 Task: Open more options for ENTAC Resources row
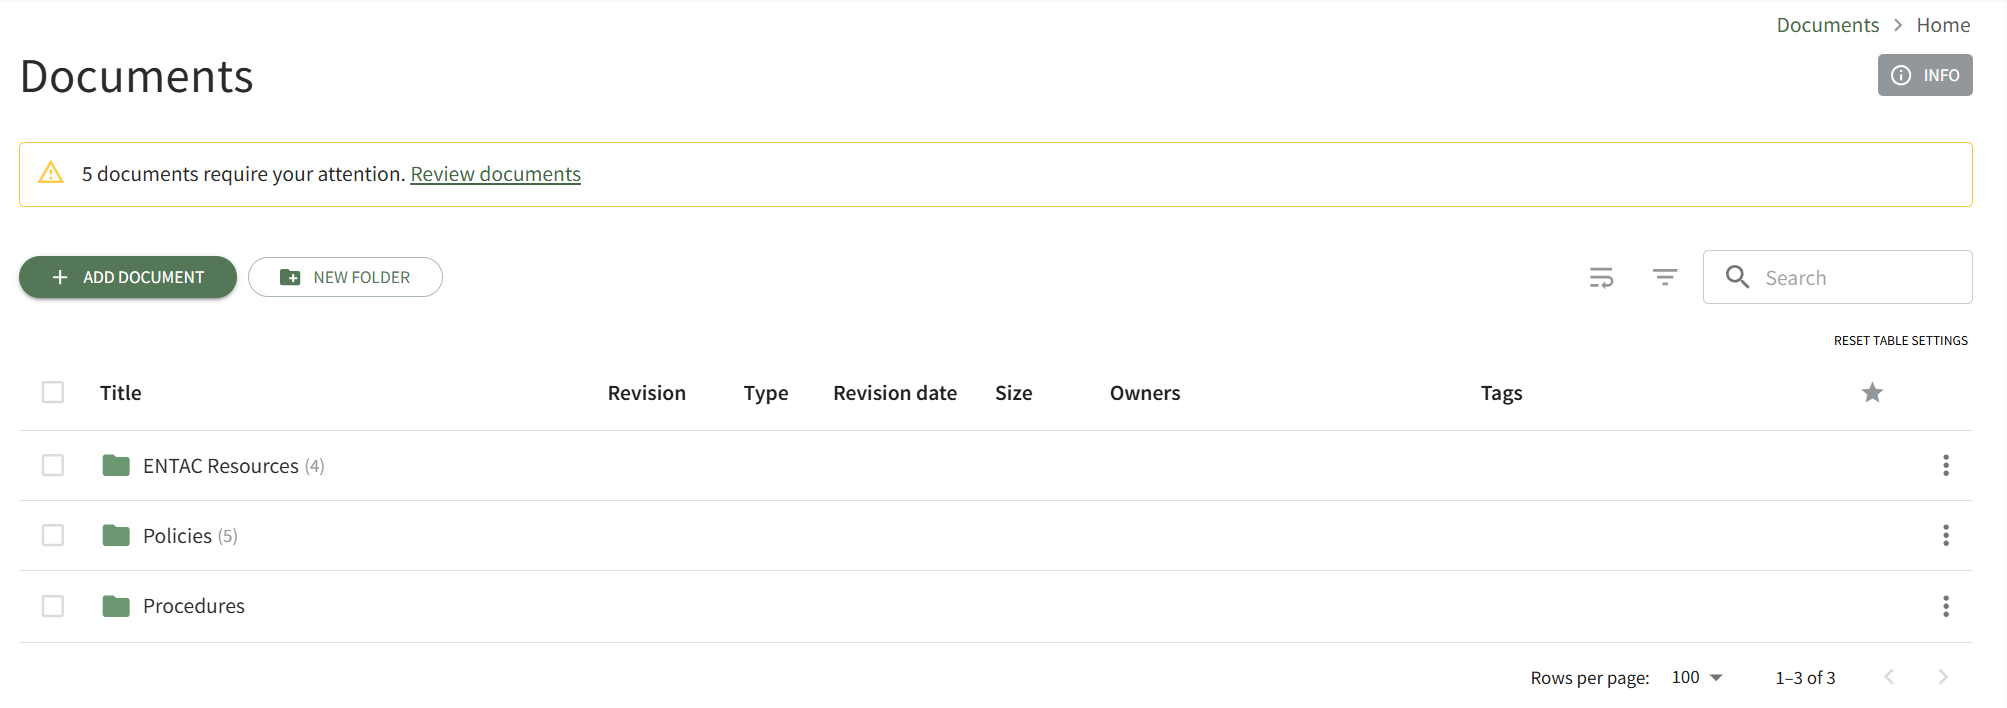coord(1946,465)
